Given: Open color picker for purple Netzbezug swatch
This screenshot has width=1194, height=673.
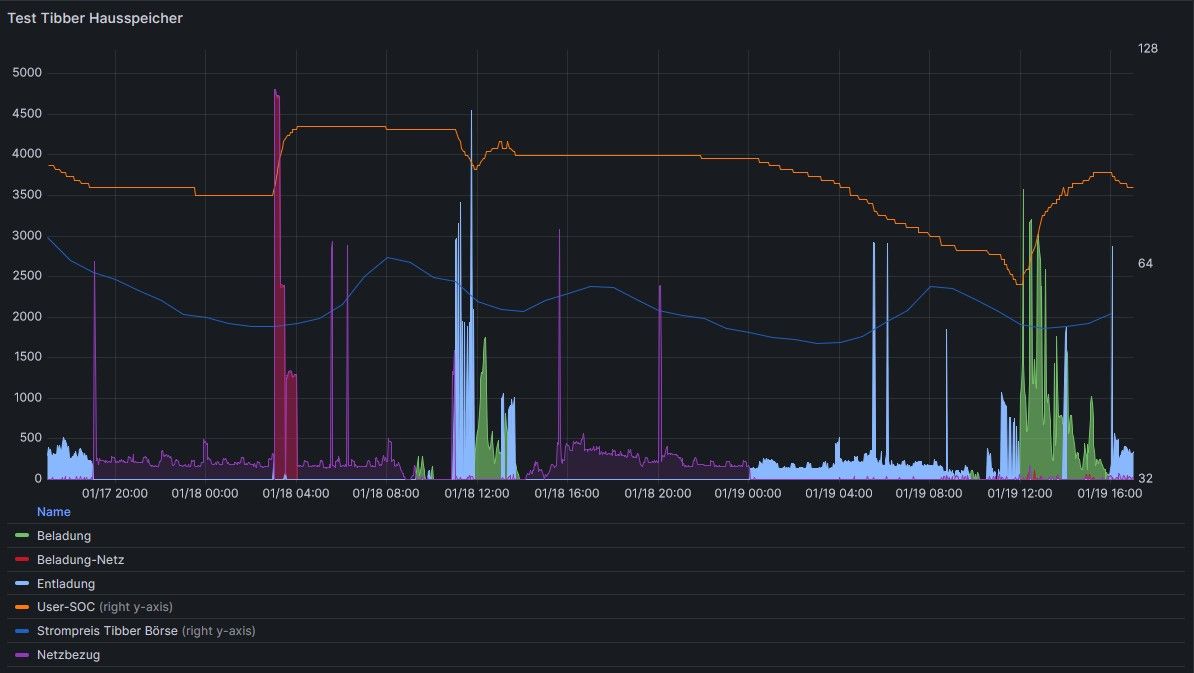Looking at the screenshot, I should click(22, 655).
